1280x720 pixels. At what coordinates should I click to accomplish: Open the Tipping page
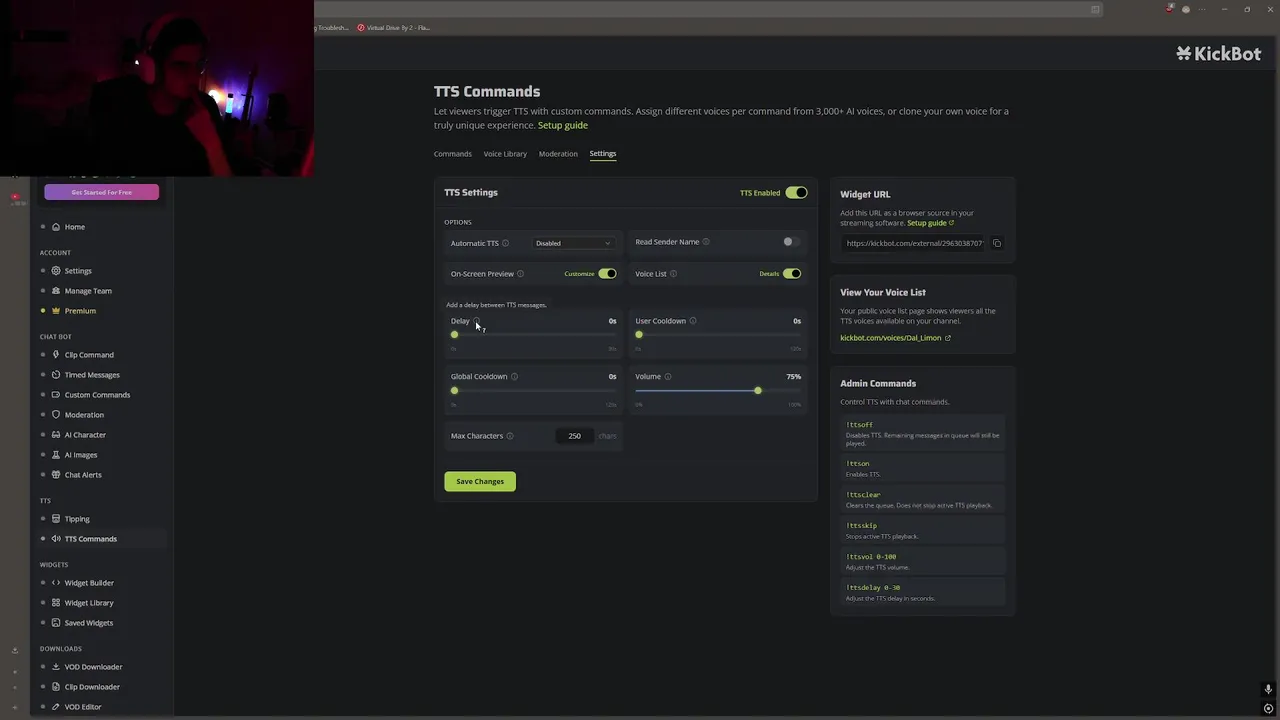pyautogui.click(x=77, y=519)
